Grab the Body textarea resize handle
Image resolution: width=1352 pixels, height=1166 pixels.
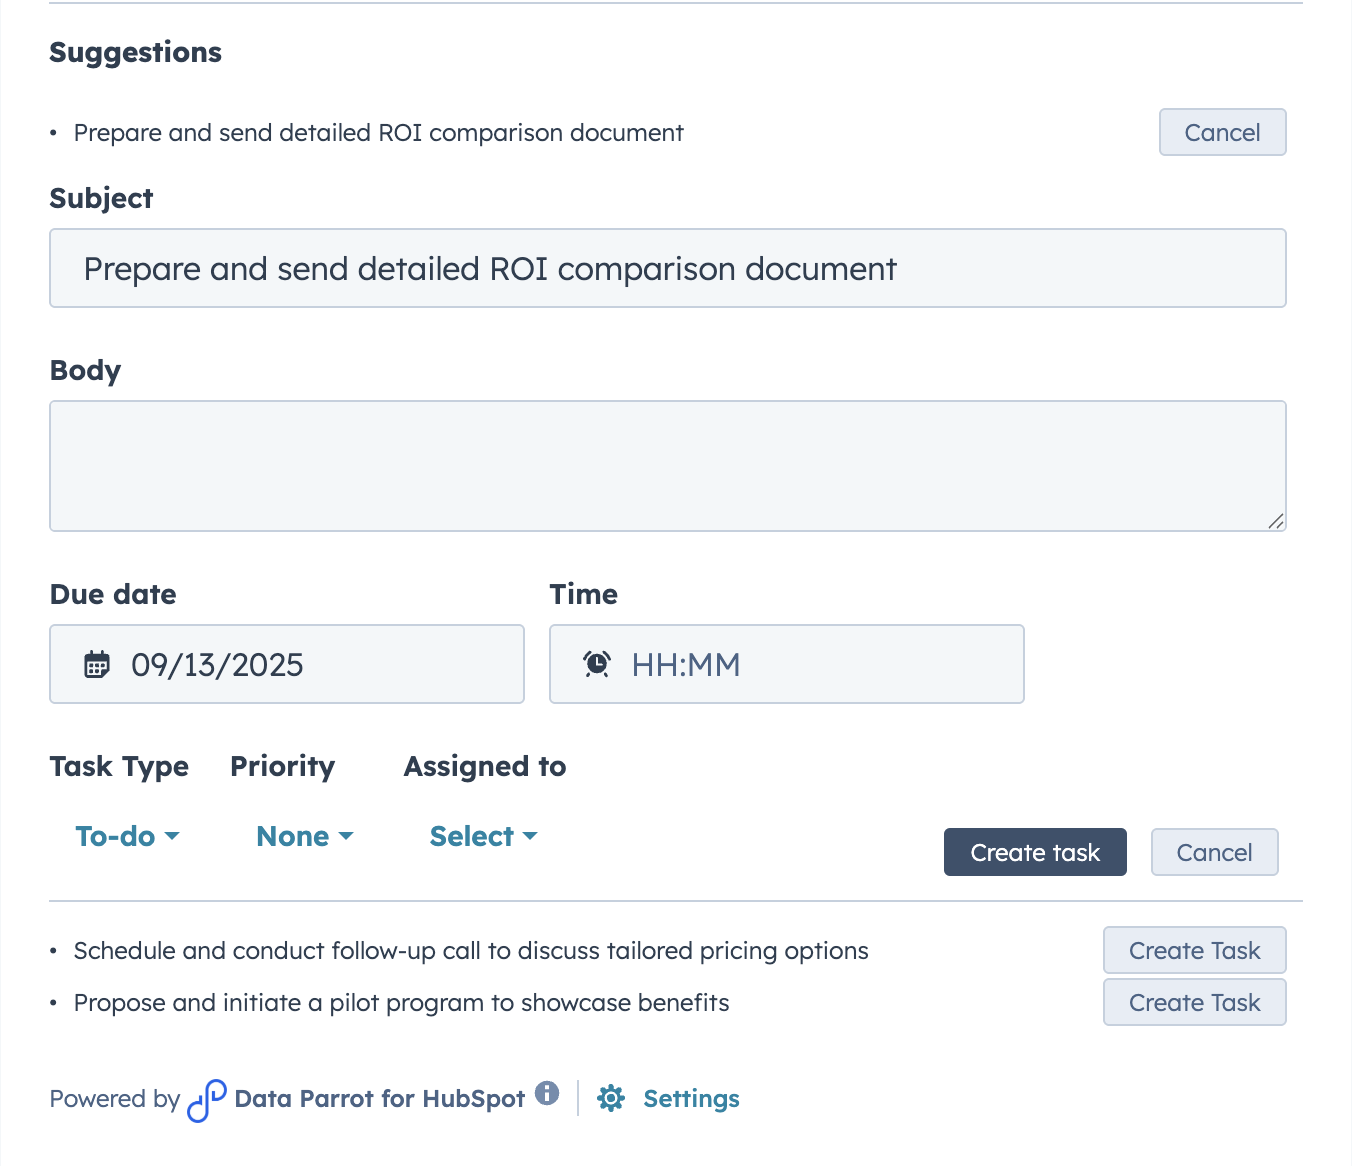tap(1275, 521)
